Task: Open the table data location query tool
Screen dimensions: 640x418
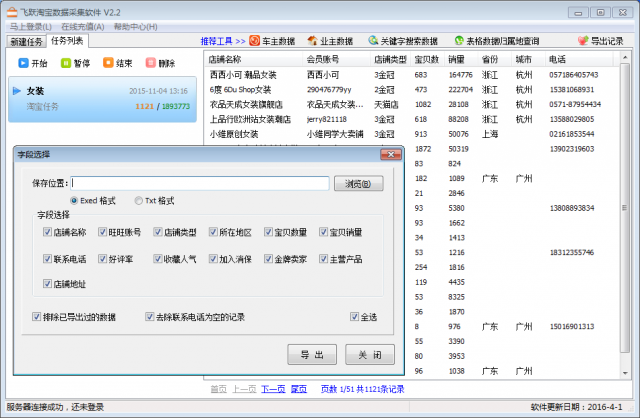Action: (x=497, y=41)
